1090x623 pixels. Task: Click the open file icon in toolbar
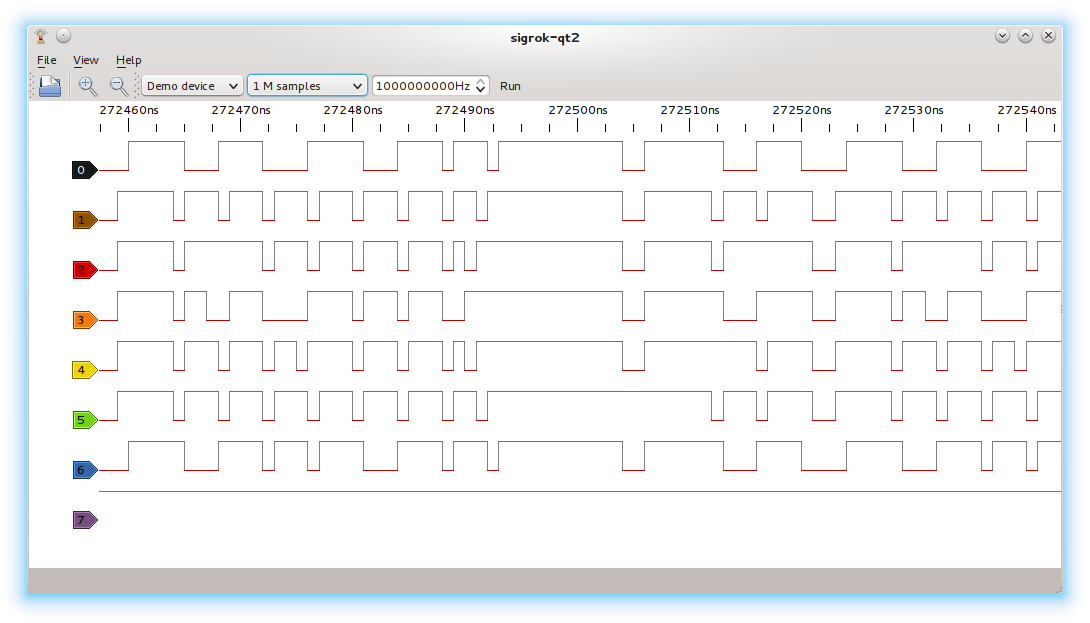tap(50, 86)
